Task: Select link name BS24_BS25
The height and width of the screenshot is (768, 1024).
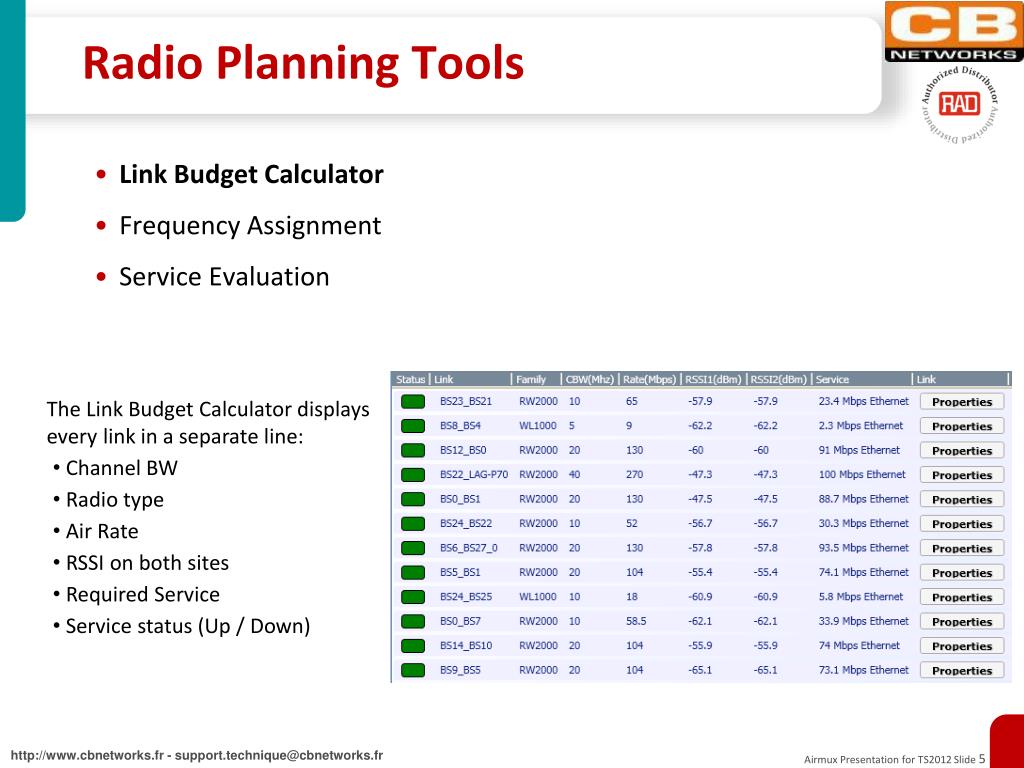Action: (466, 596)
